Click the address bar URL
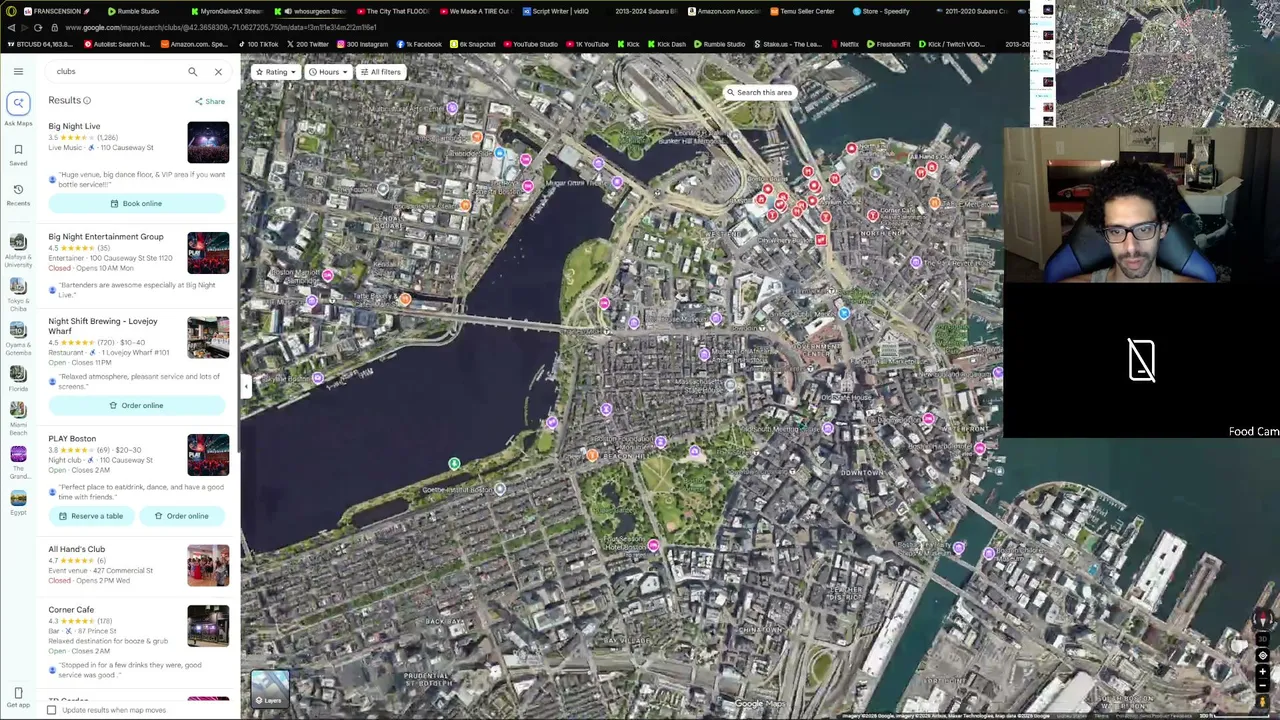The image size is (1280, 720). pyautogui.click(x=221, y=28)
